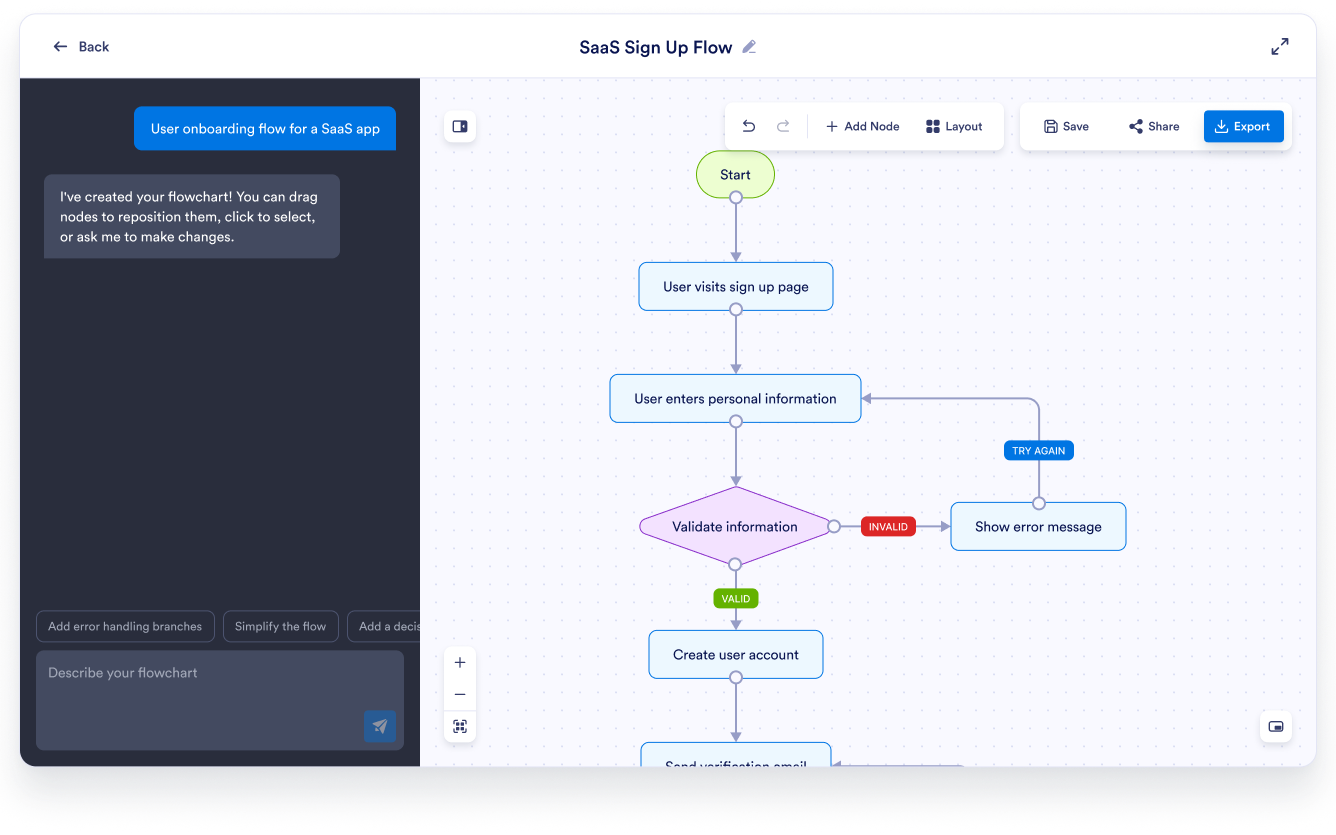Click the Redo arrow icon
The height and width of the screenshot is (835, 1336).
(784, 126)
